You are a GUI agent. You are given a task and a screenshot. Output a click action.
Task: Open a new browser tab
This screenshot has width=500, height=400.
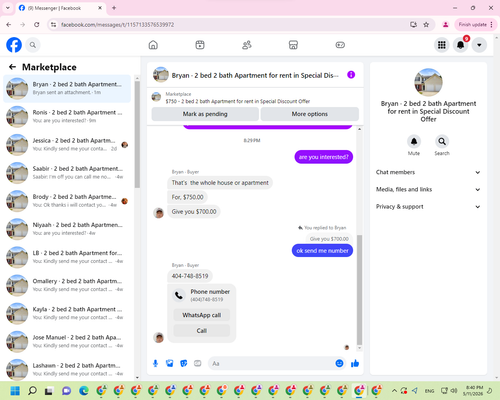coord(114,8)
